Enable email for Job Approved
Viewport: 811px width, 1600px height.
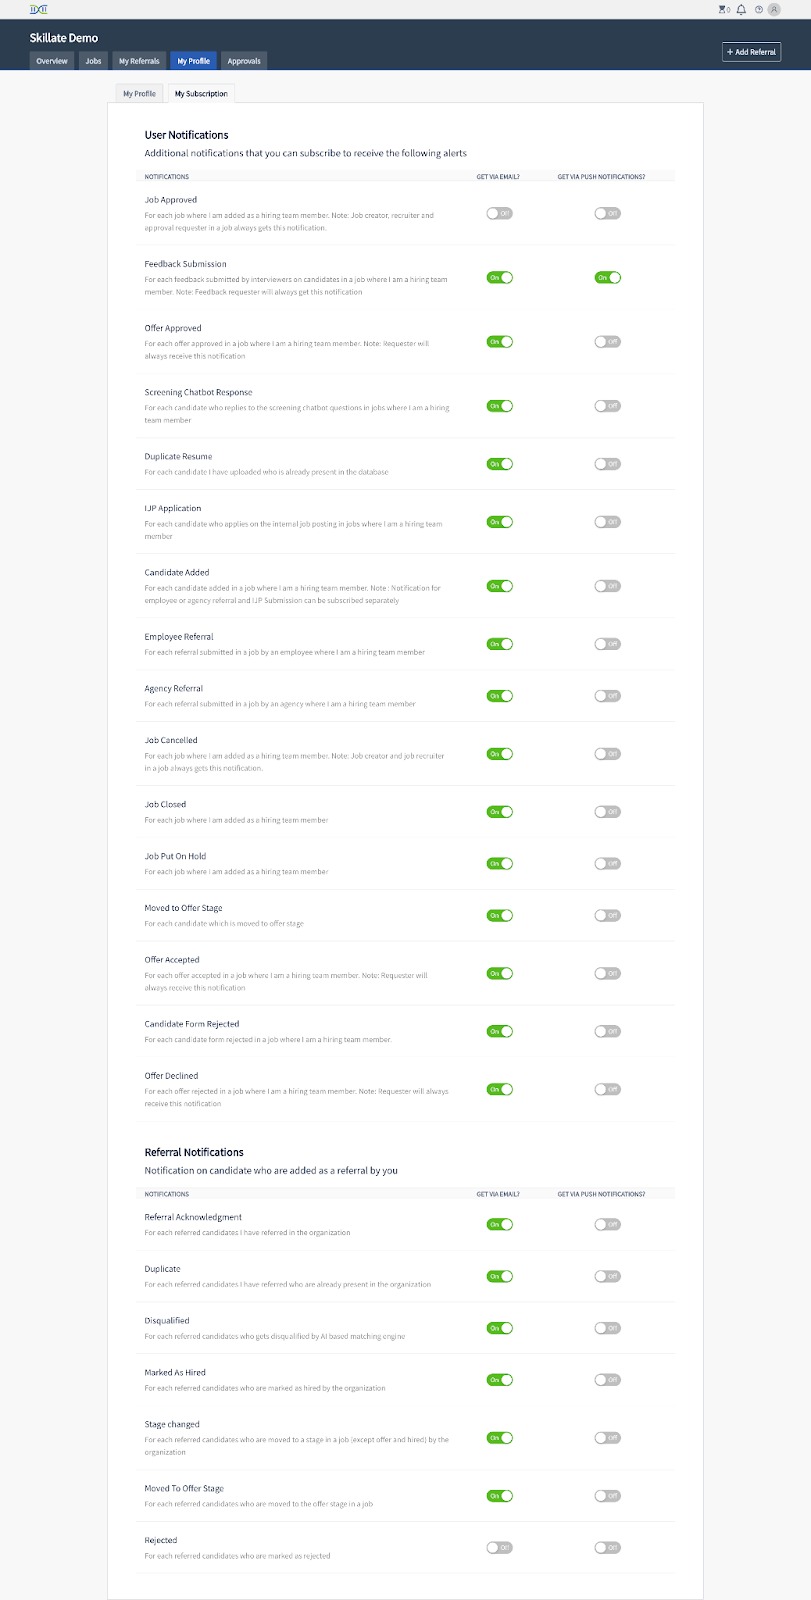499,213
